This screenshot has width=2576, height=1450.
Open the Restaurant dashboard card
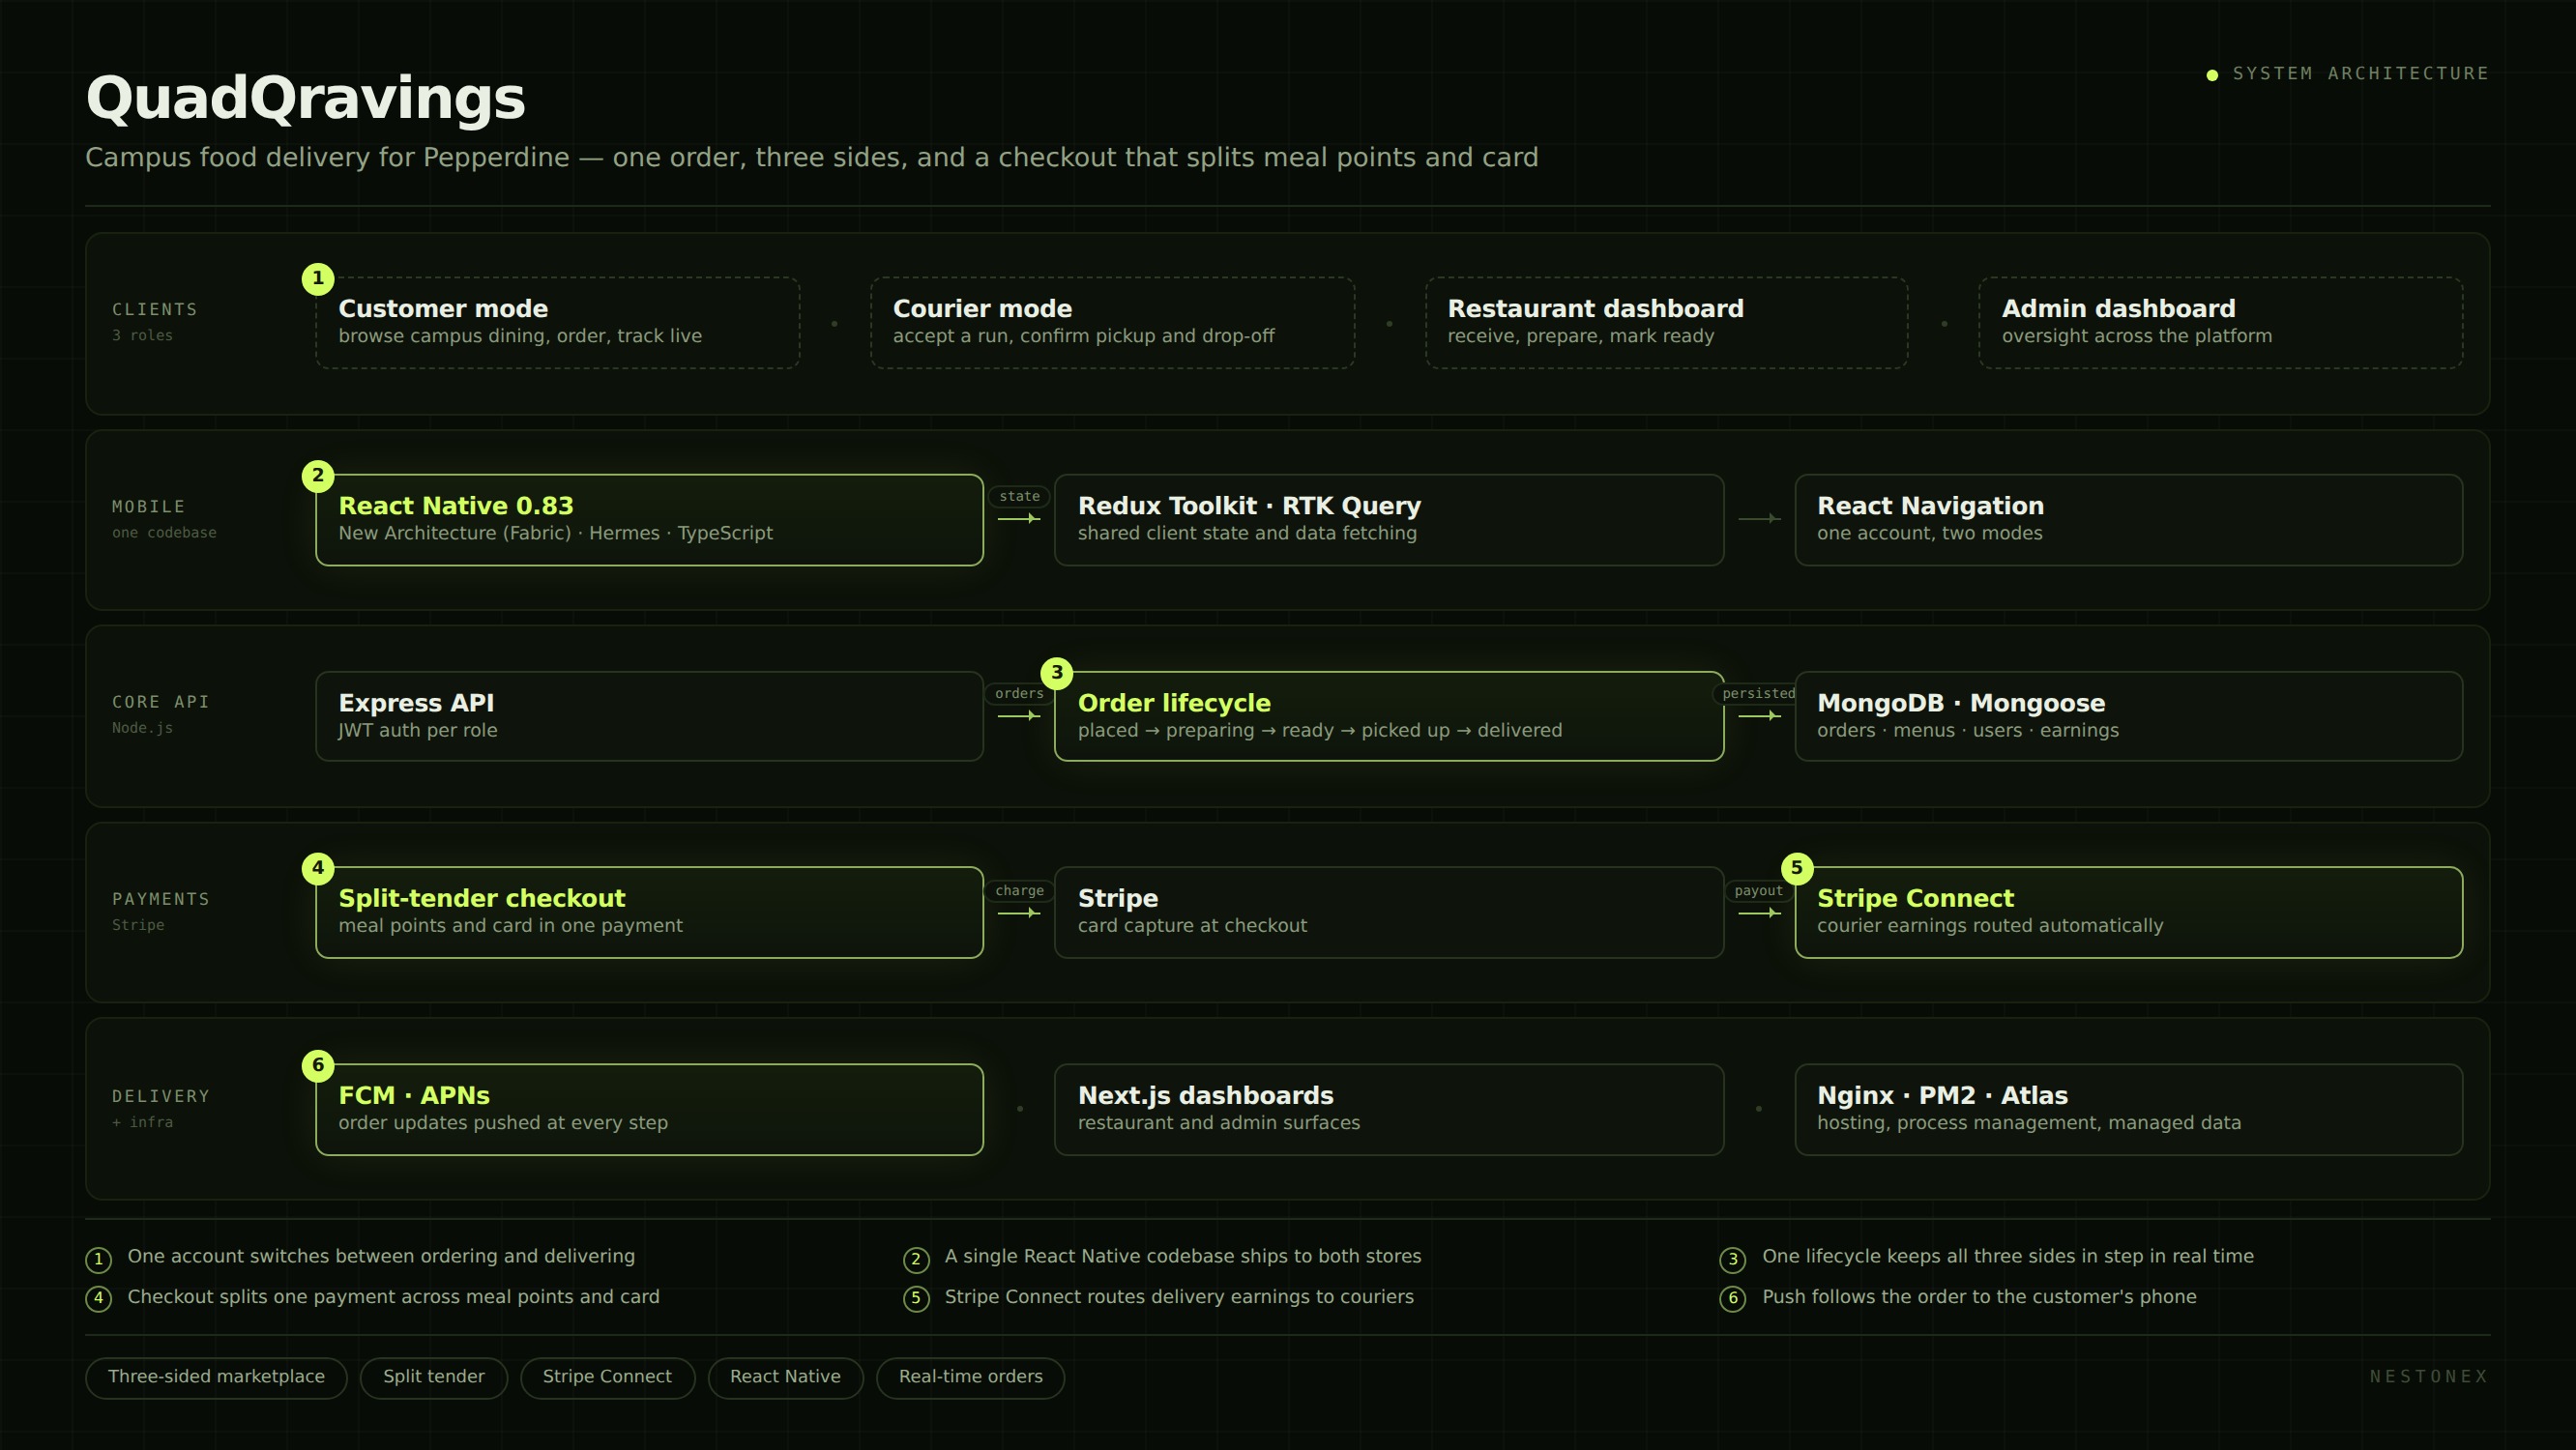click(x=1666, y=323)
